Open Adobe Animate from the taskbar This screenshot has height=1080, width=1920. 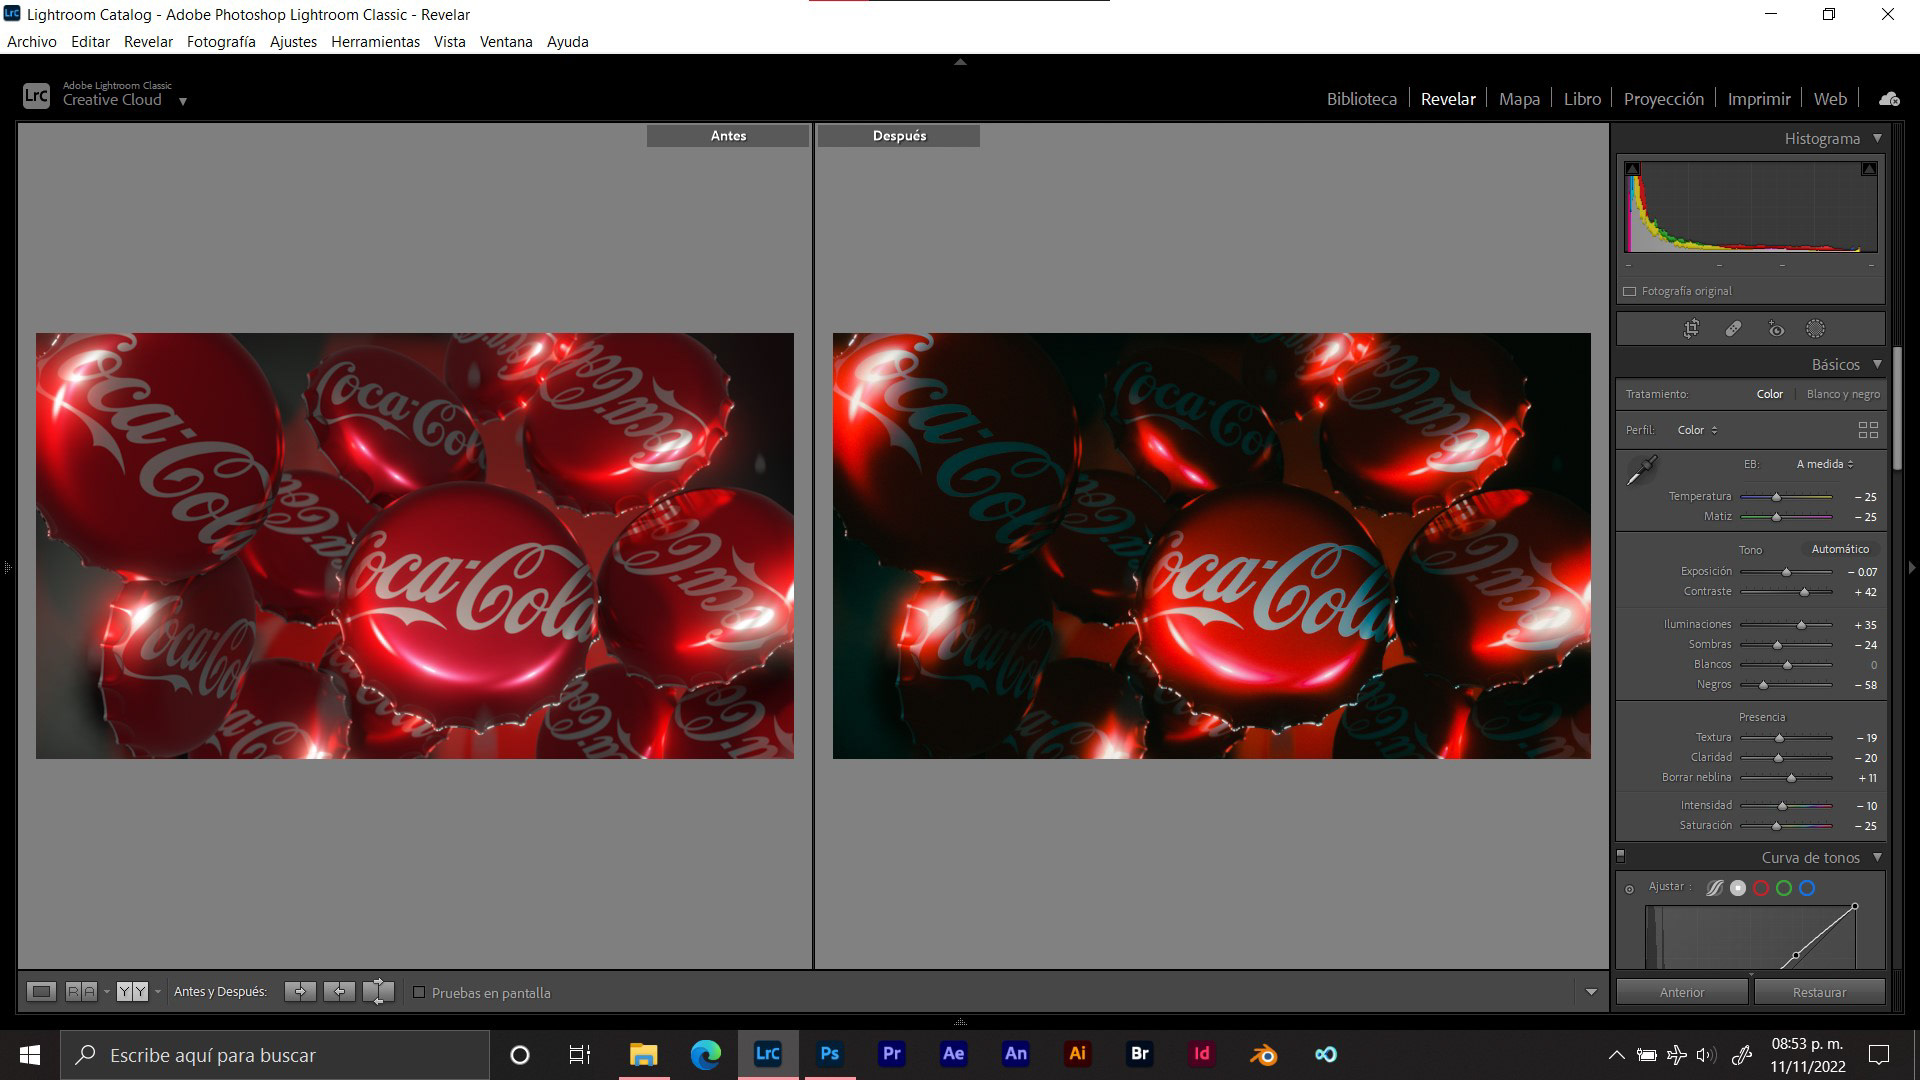pos(1015,1054)
